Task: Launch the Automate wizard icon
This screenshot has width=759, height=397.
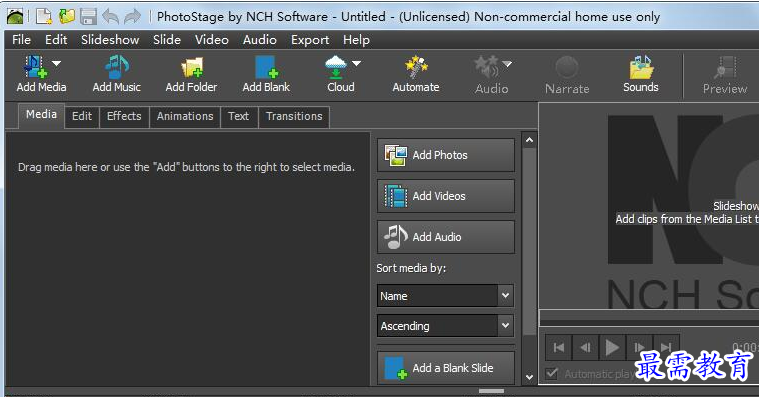Action: [x=416, y=74]
